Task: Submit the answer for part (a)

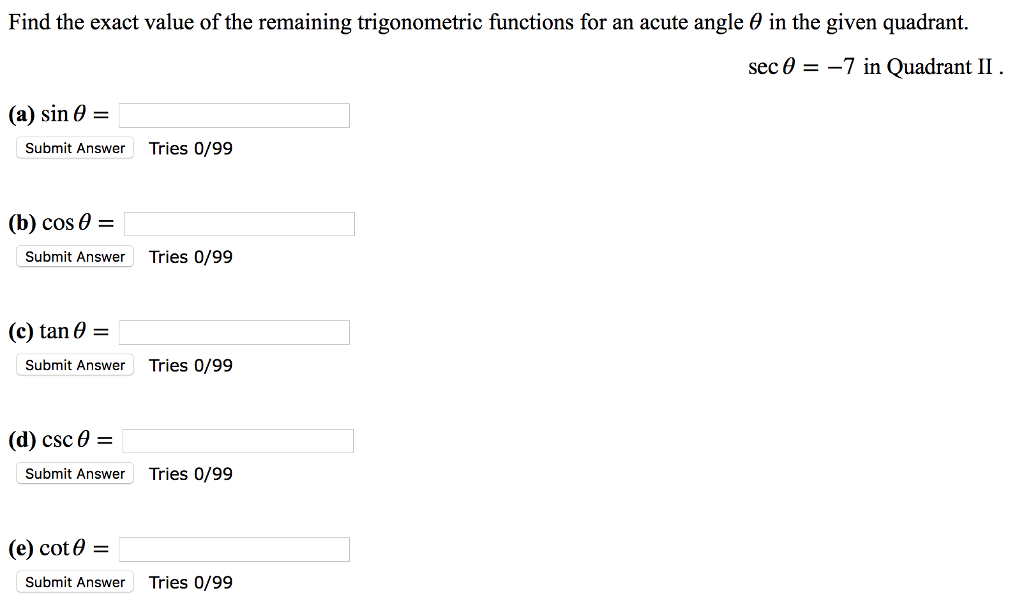Action: pyautogui.click(x=74, y=147)
